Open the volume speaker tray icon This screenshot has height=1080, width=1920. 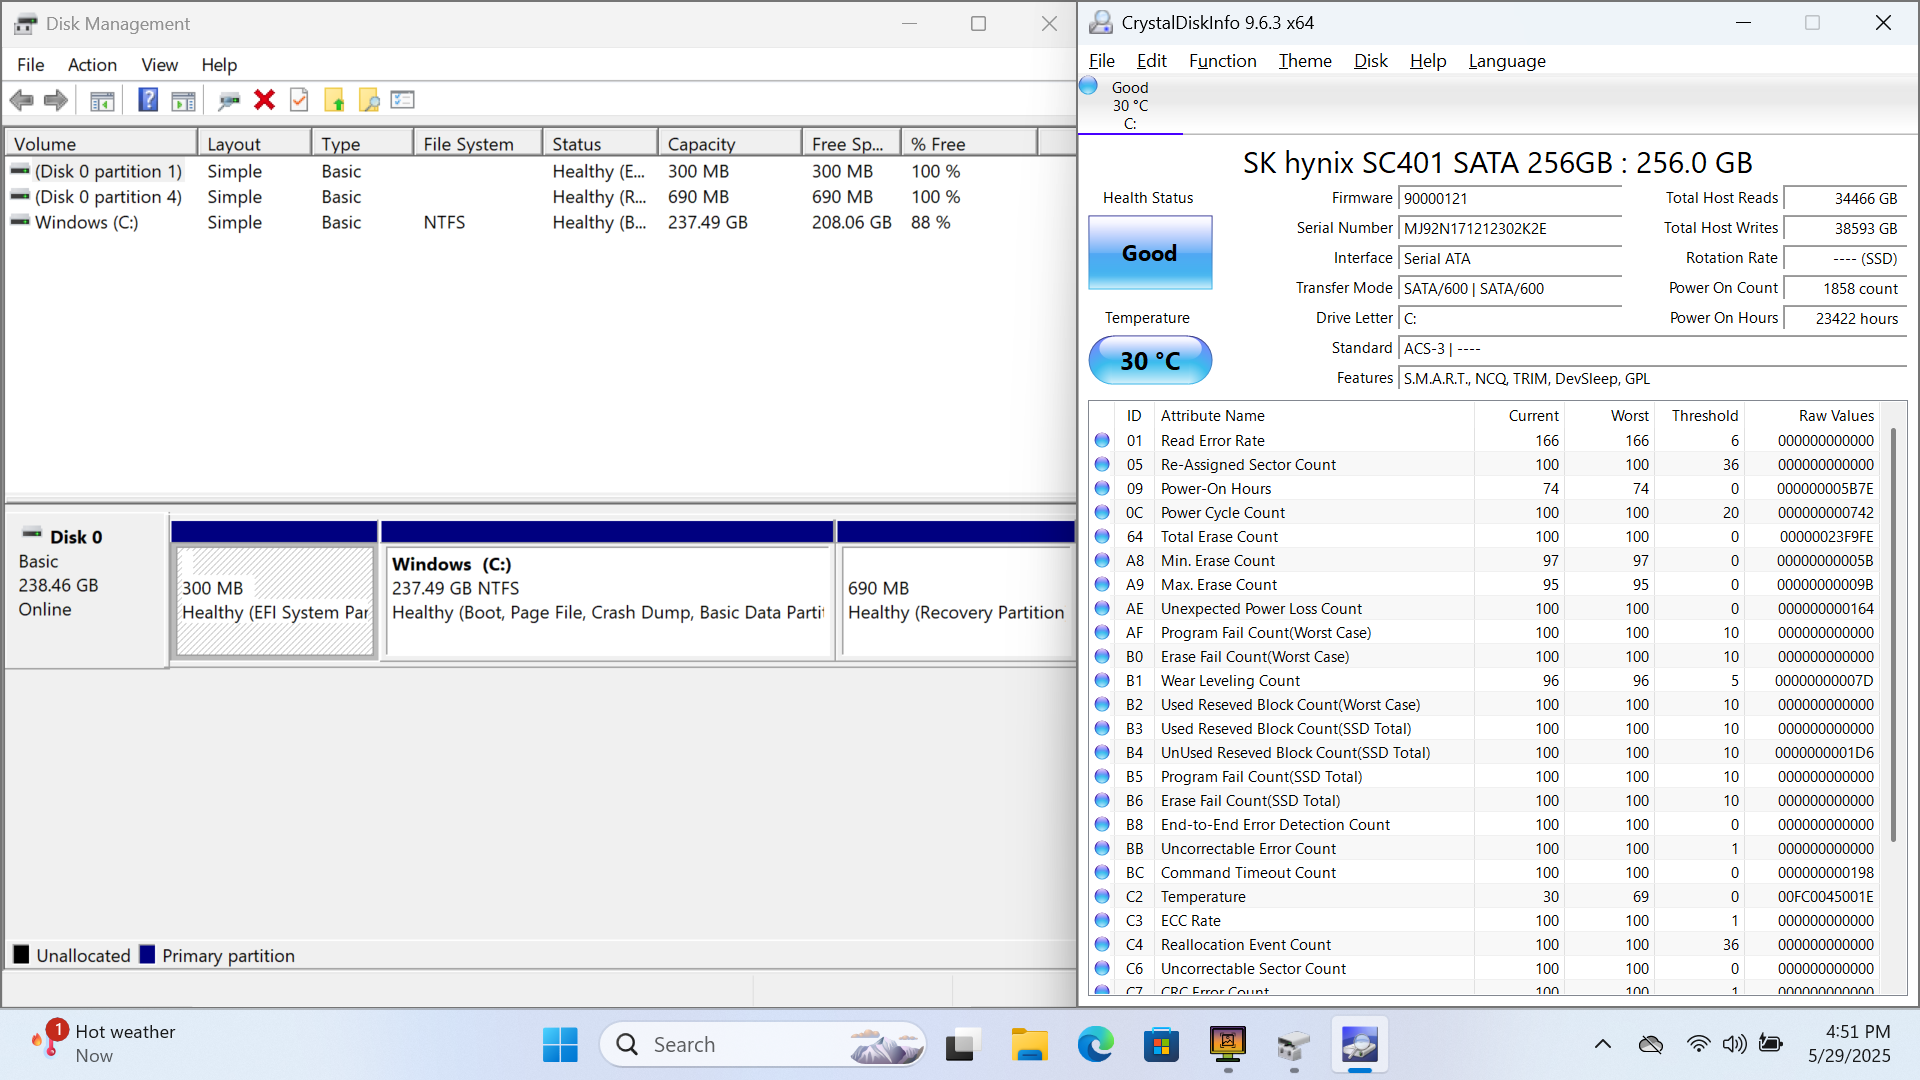pyautogui.click(x=1734, y=1044)
